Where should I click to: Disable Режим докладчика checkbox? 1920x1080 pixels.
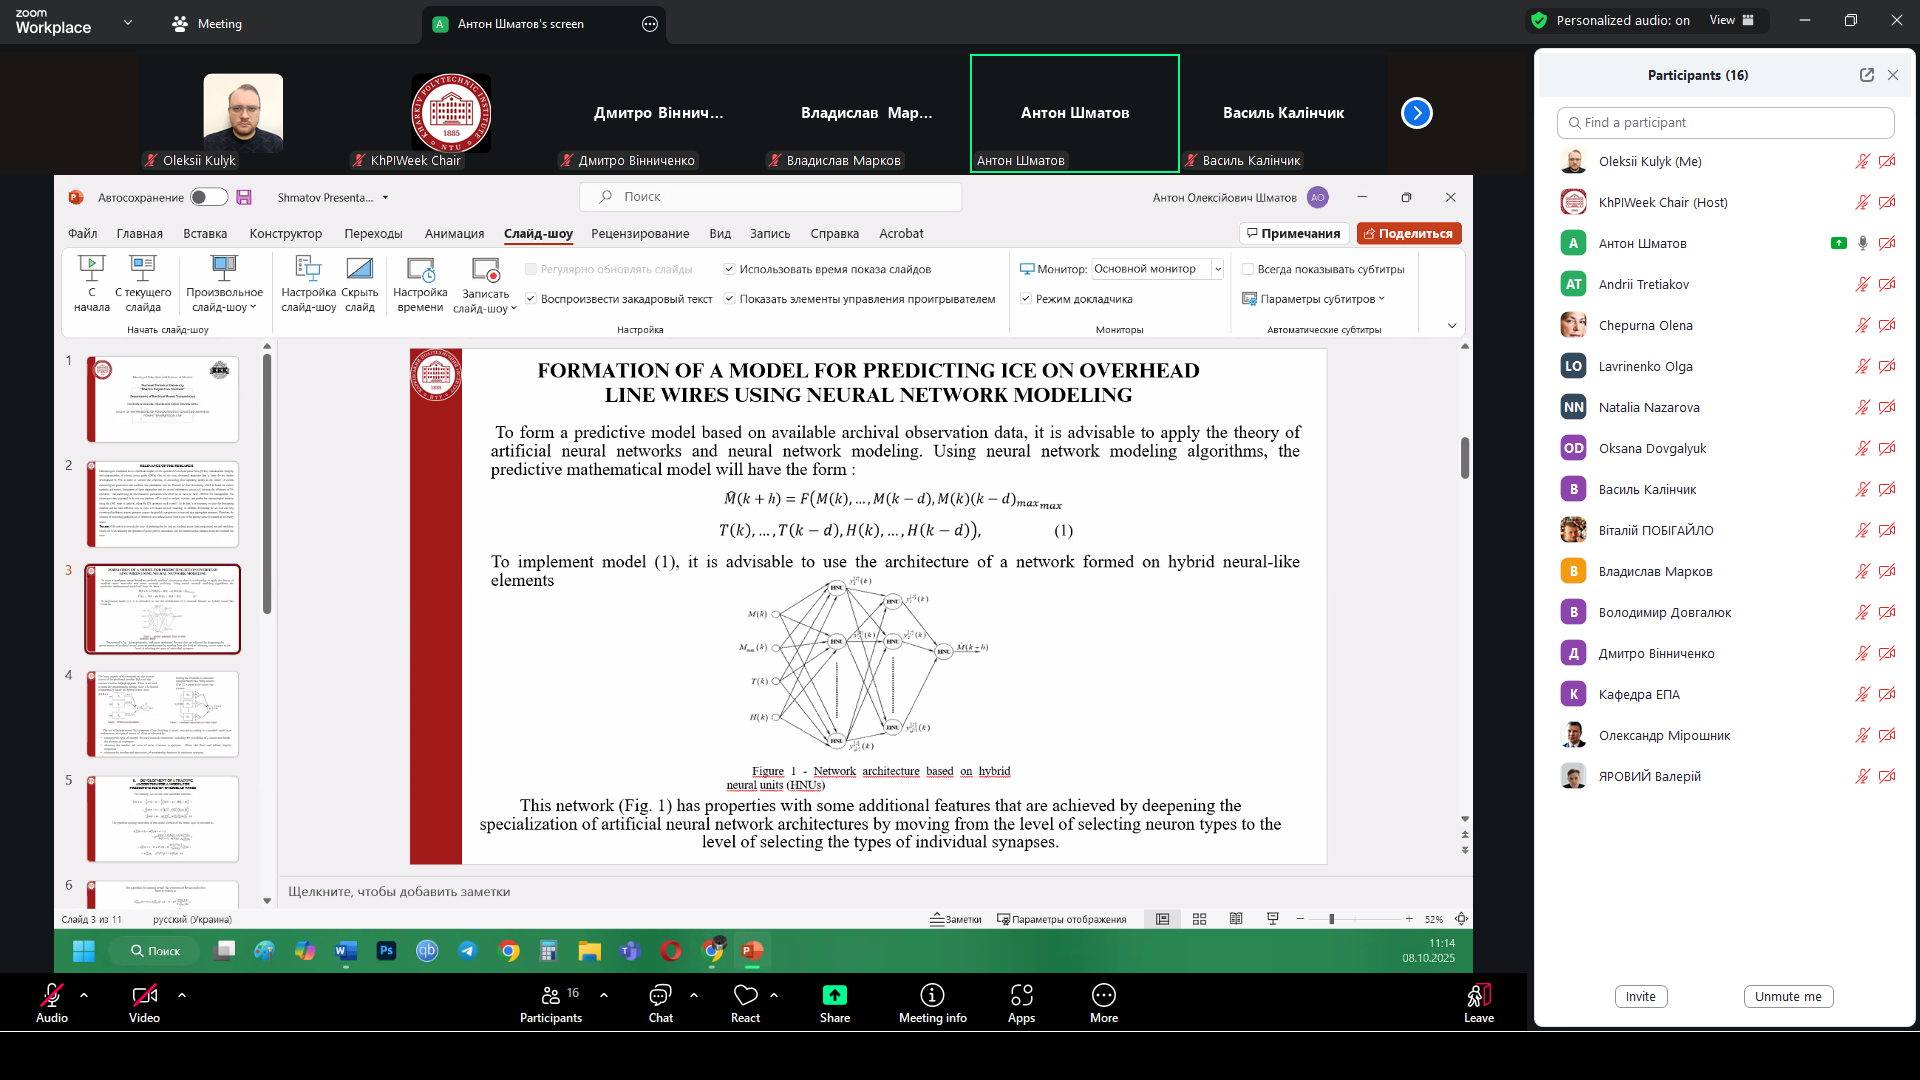point(1026,298)
